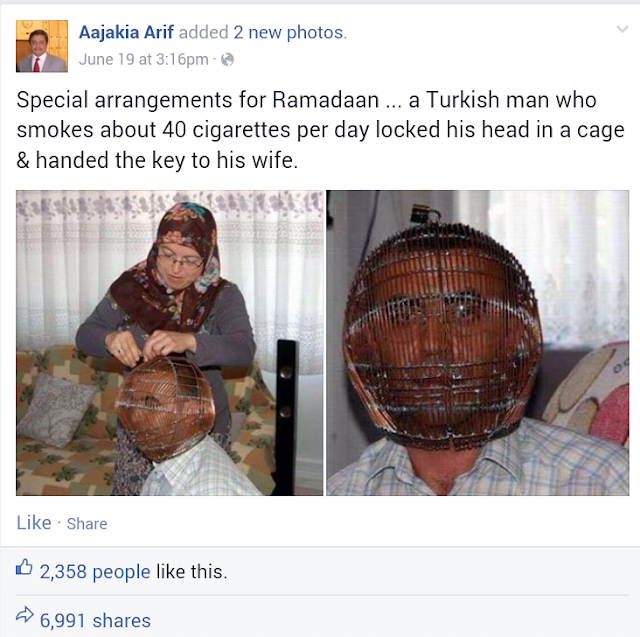Screen dimensions: 640x637
Task: Click the share arrow icon
Action: 24,615
